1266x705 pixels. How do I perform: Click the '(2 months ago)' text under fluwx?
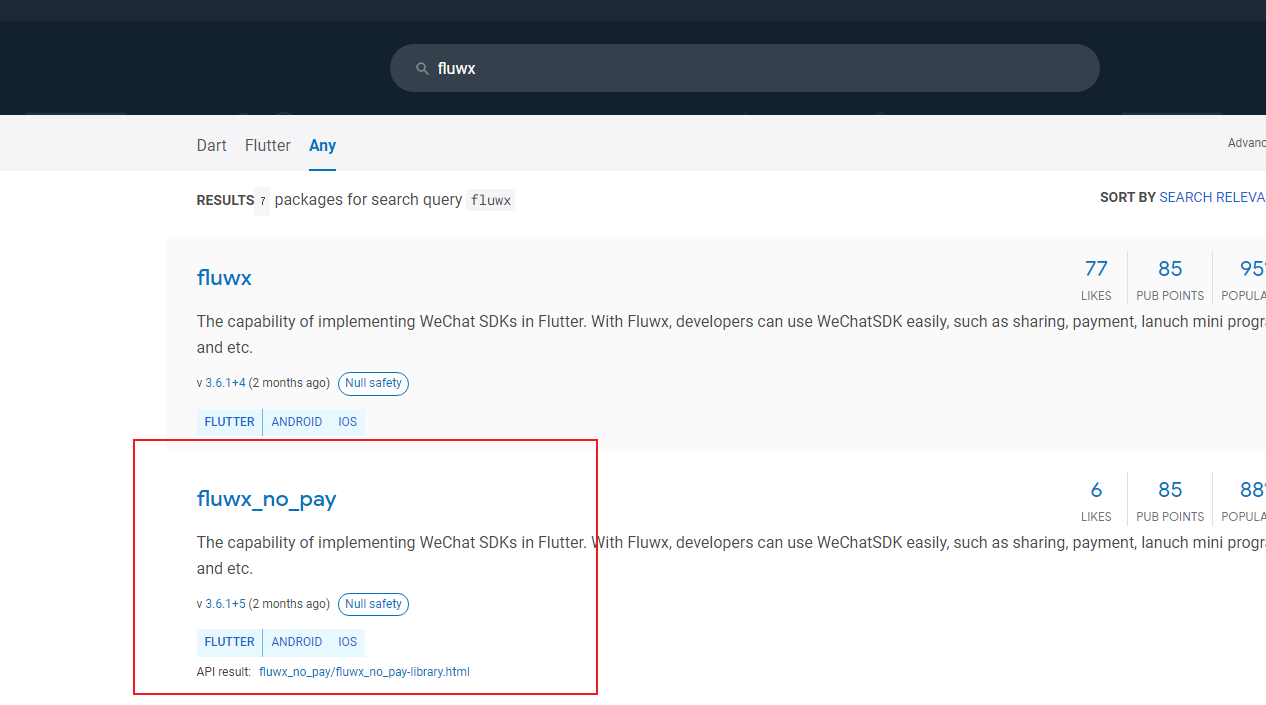click(x=289, y=383)
